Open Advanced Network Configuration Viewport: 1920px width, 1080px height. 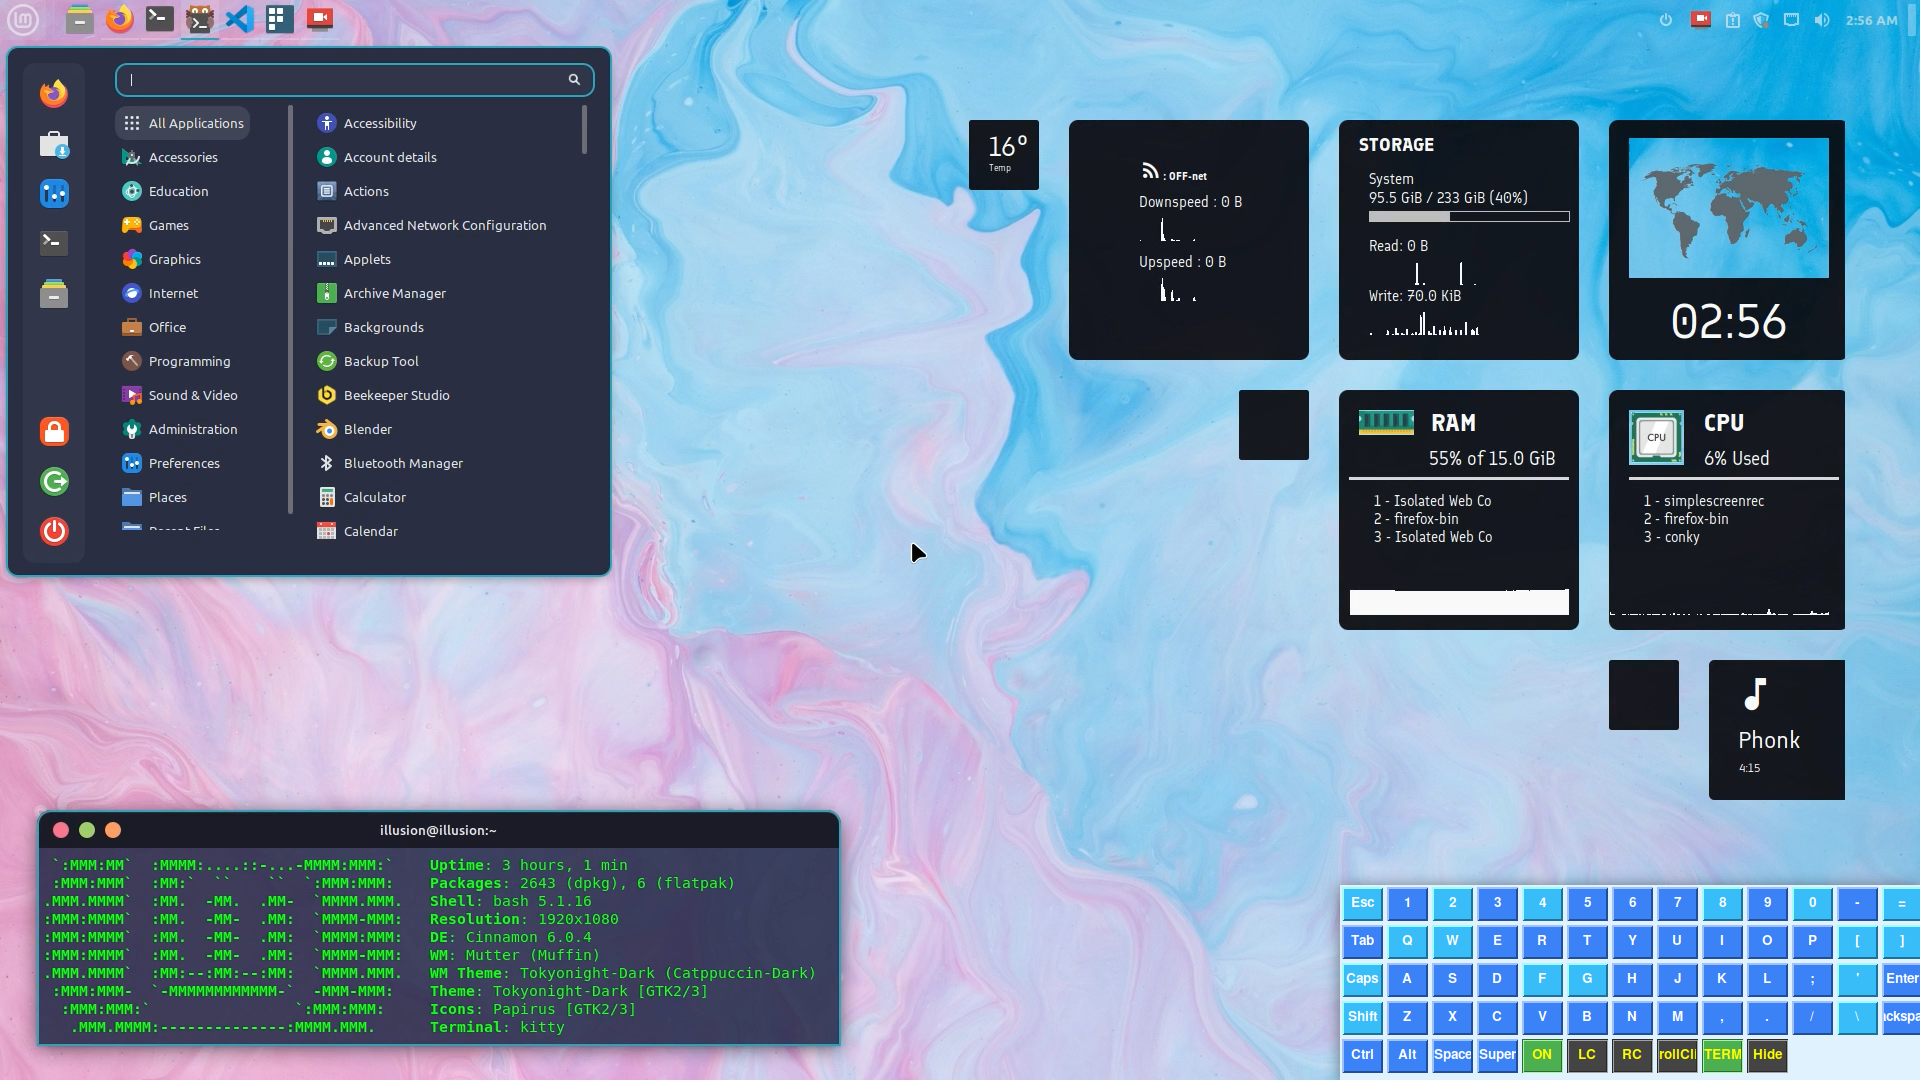tap(443, 225)
